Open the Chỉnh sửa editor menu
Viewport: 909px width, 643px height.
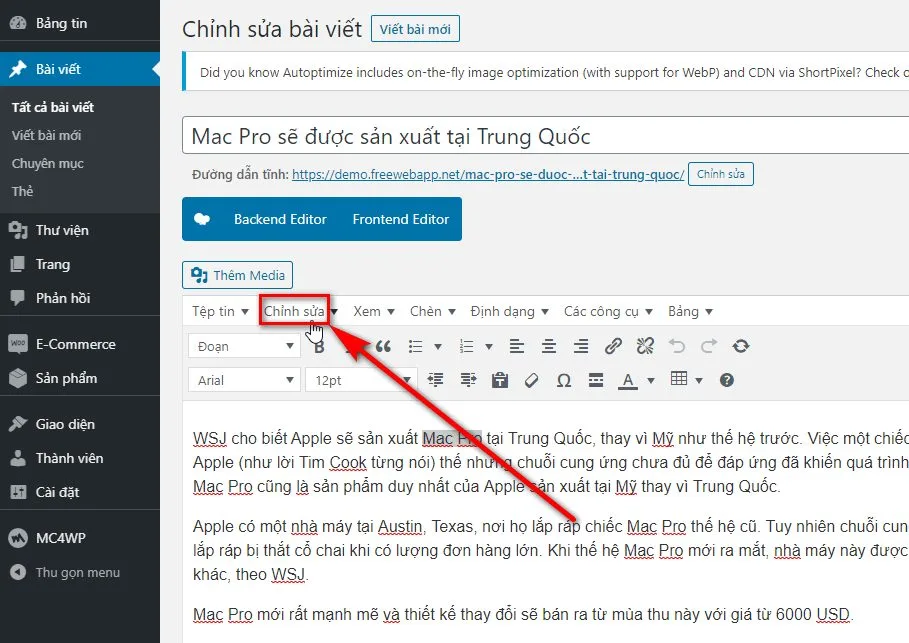click(x=300, y=311)
